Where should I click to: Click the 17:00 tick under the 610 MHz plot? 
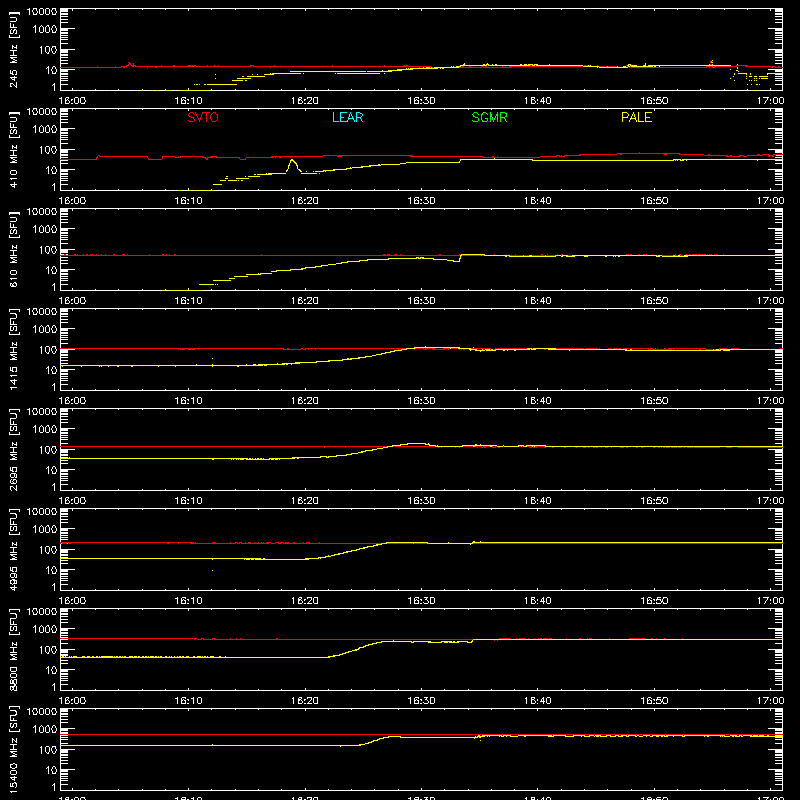coord(770,301)
